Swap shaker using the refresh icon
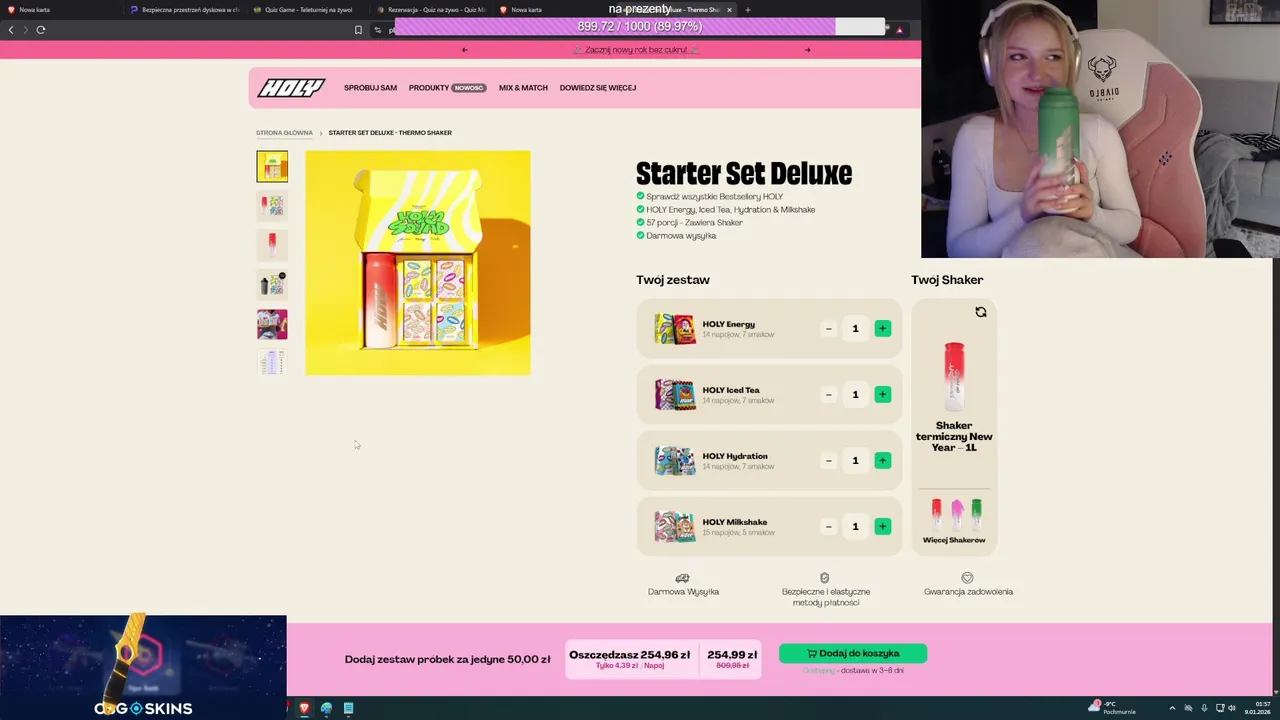 (981, 312)
